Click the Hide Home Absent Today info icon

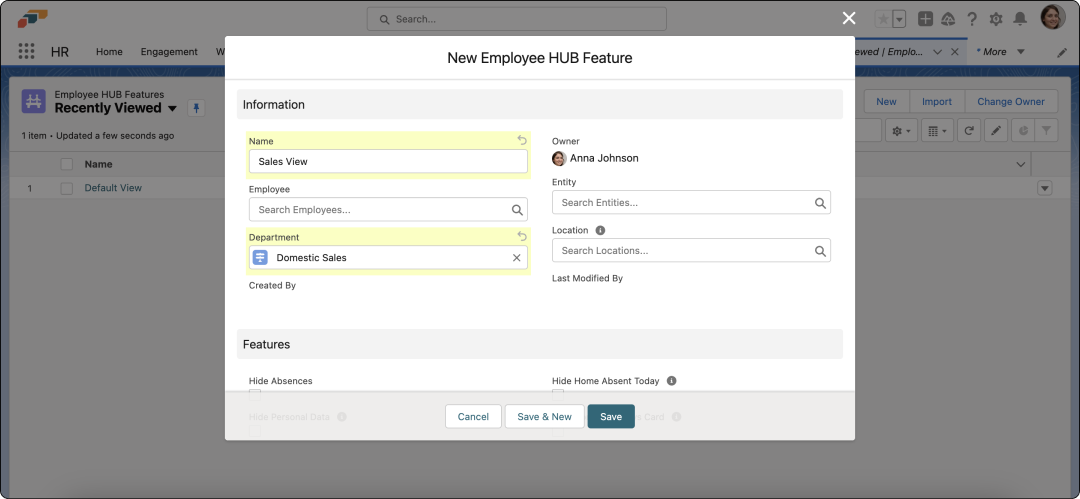click(671, 381)
